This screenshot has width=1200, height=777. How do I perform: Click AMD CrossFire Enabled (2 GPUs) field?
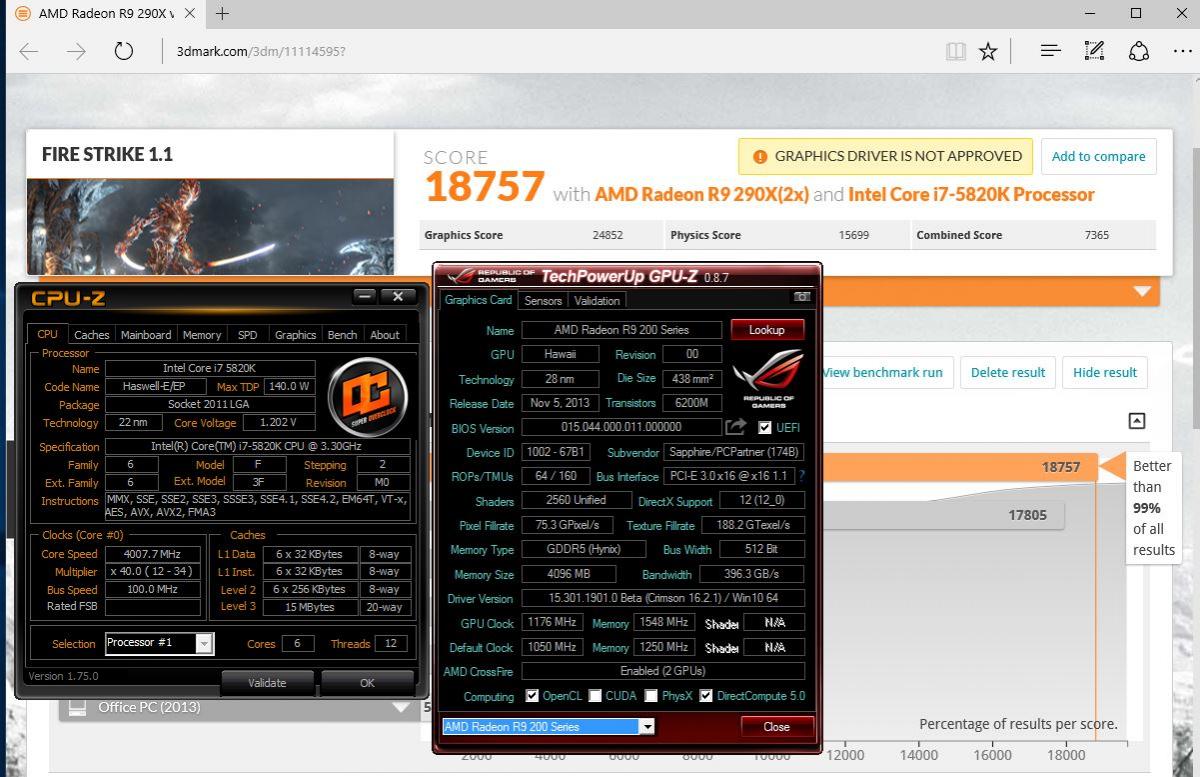tap(662, 671)
